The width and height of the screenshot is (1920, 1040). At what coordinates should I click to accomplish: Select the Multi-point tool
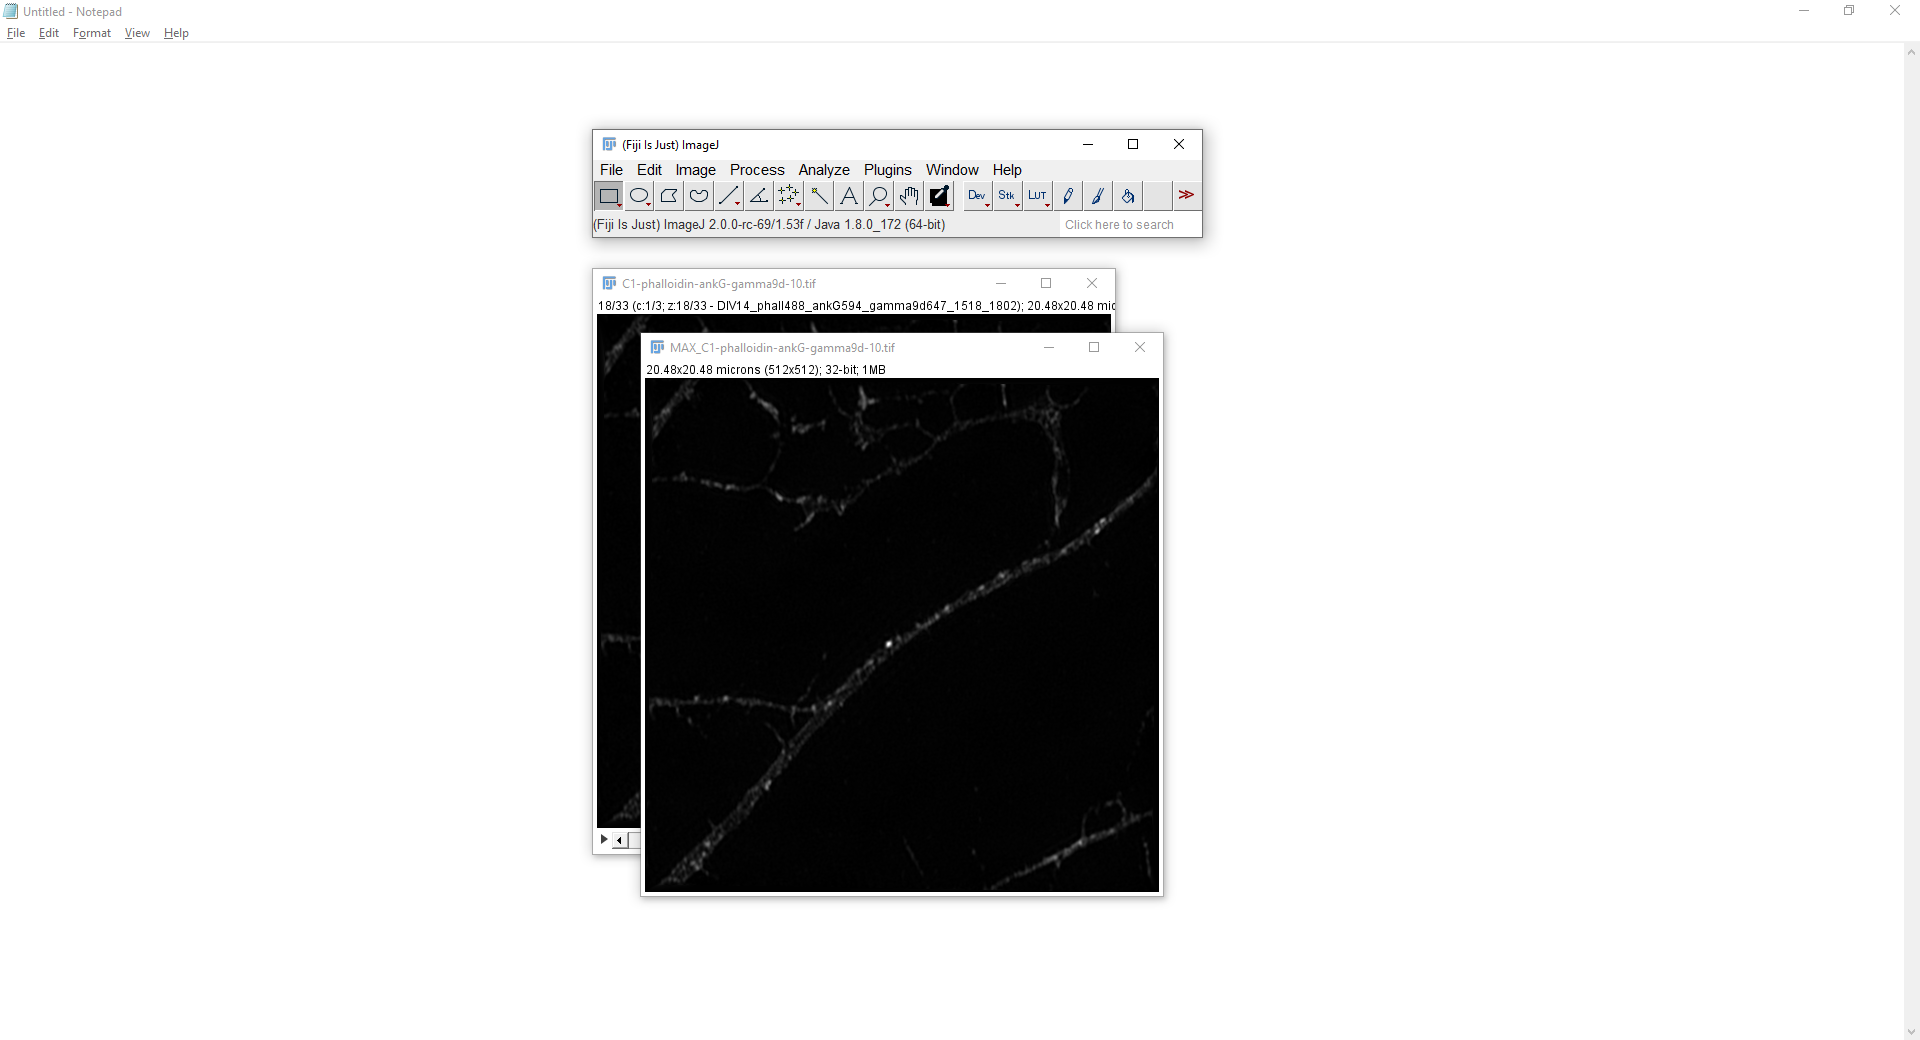[789, 196]
